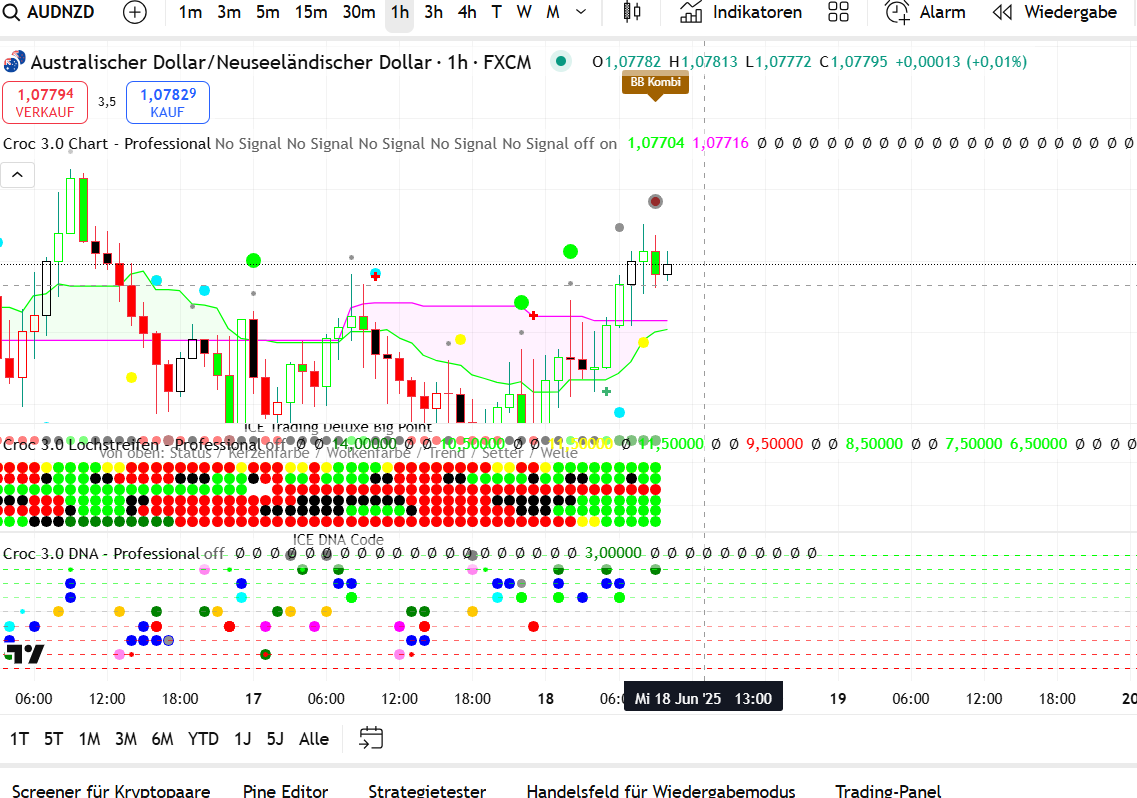Open the layout templates grid icon
The image size is (1137, 798).
click(x=839, y=12)
